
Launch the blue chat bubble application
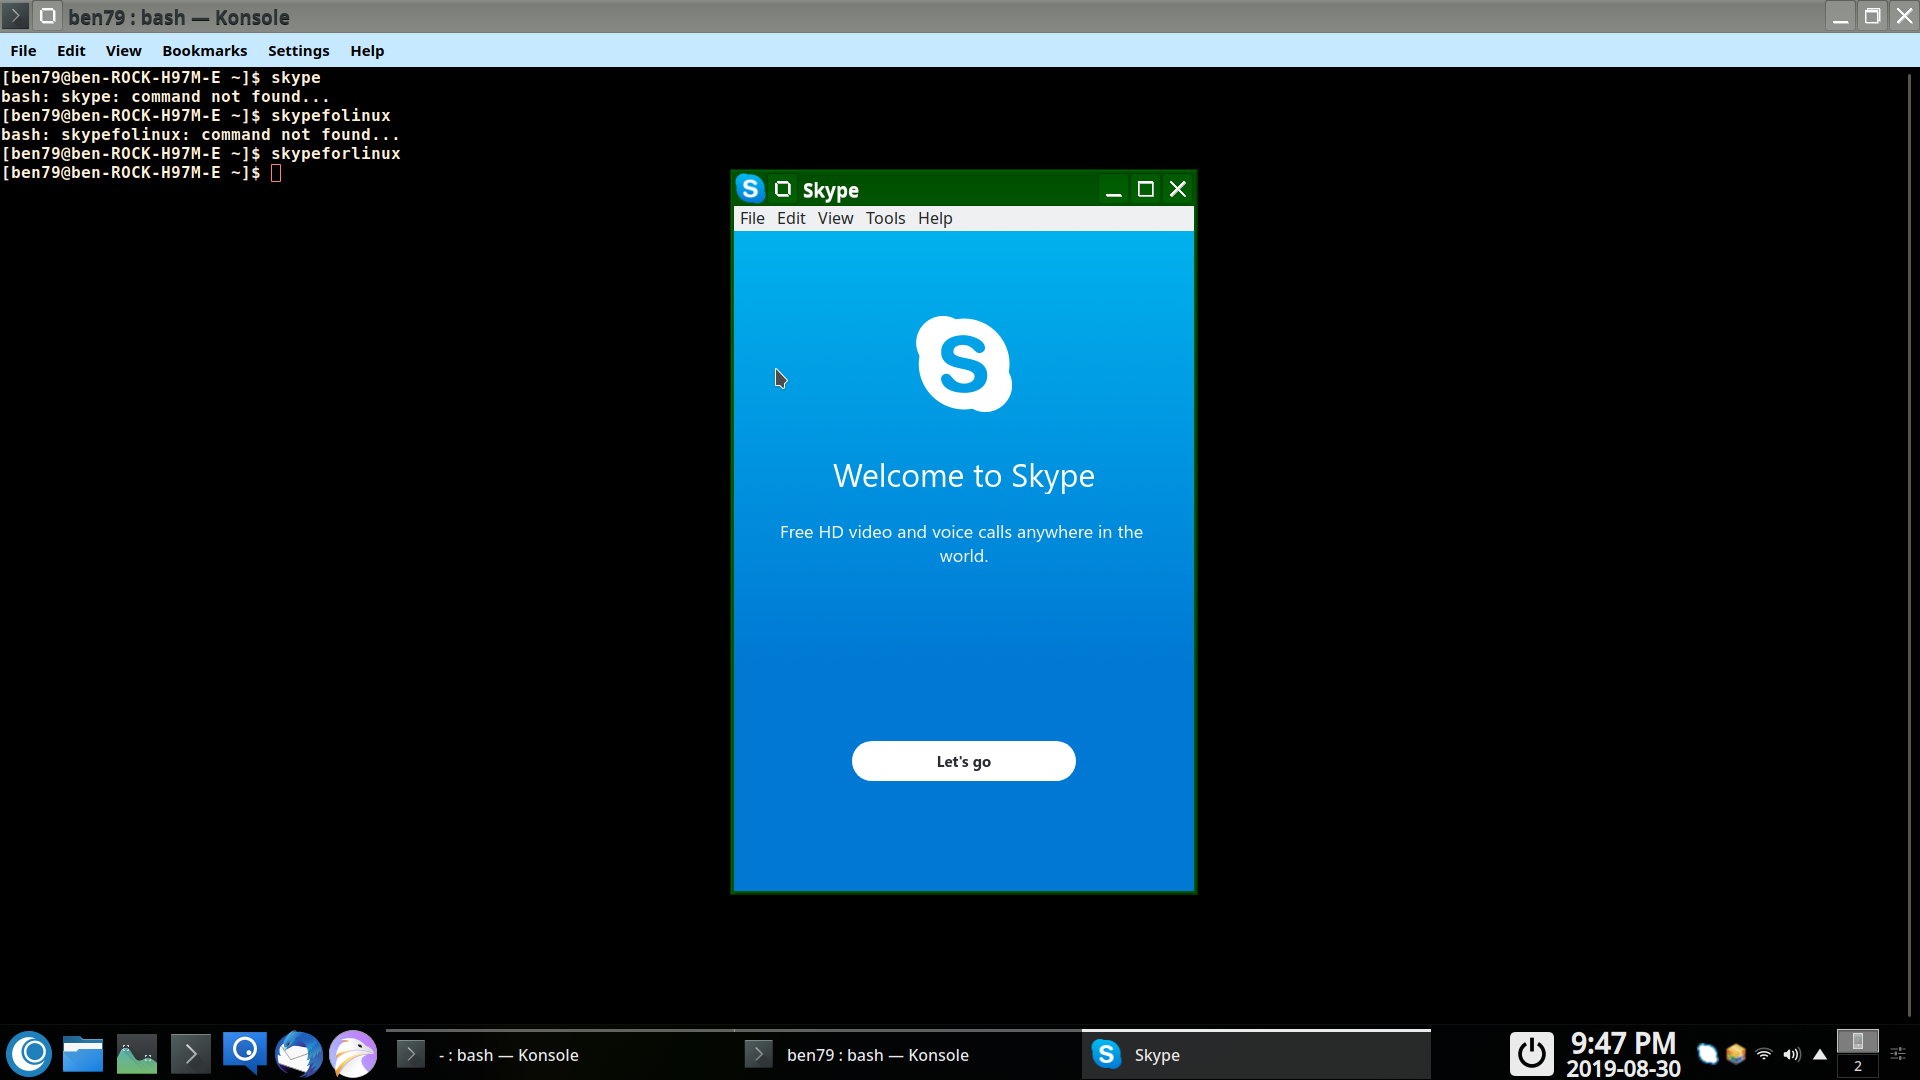(x=245, y=1054)
